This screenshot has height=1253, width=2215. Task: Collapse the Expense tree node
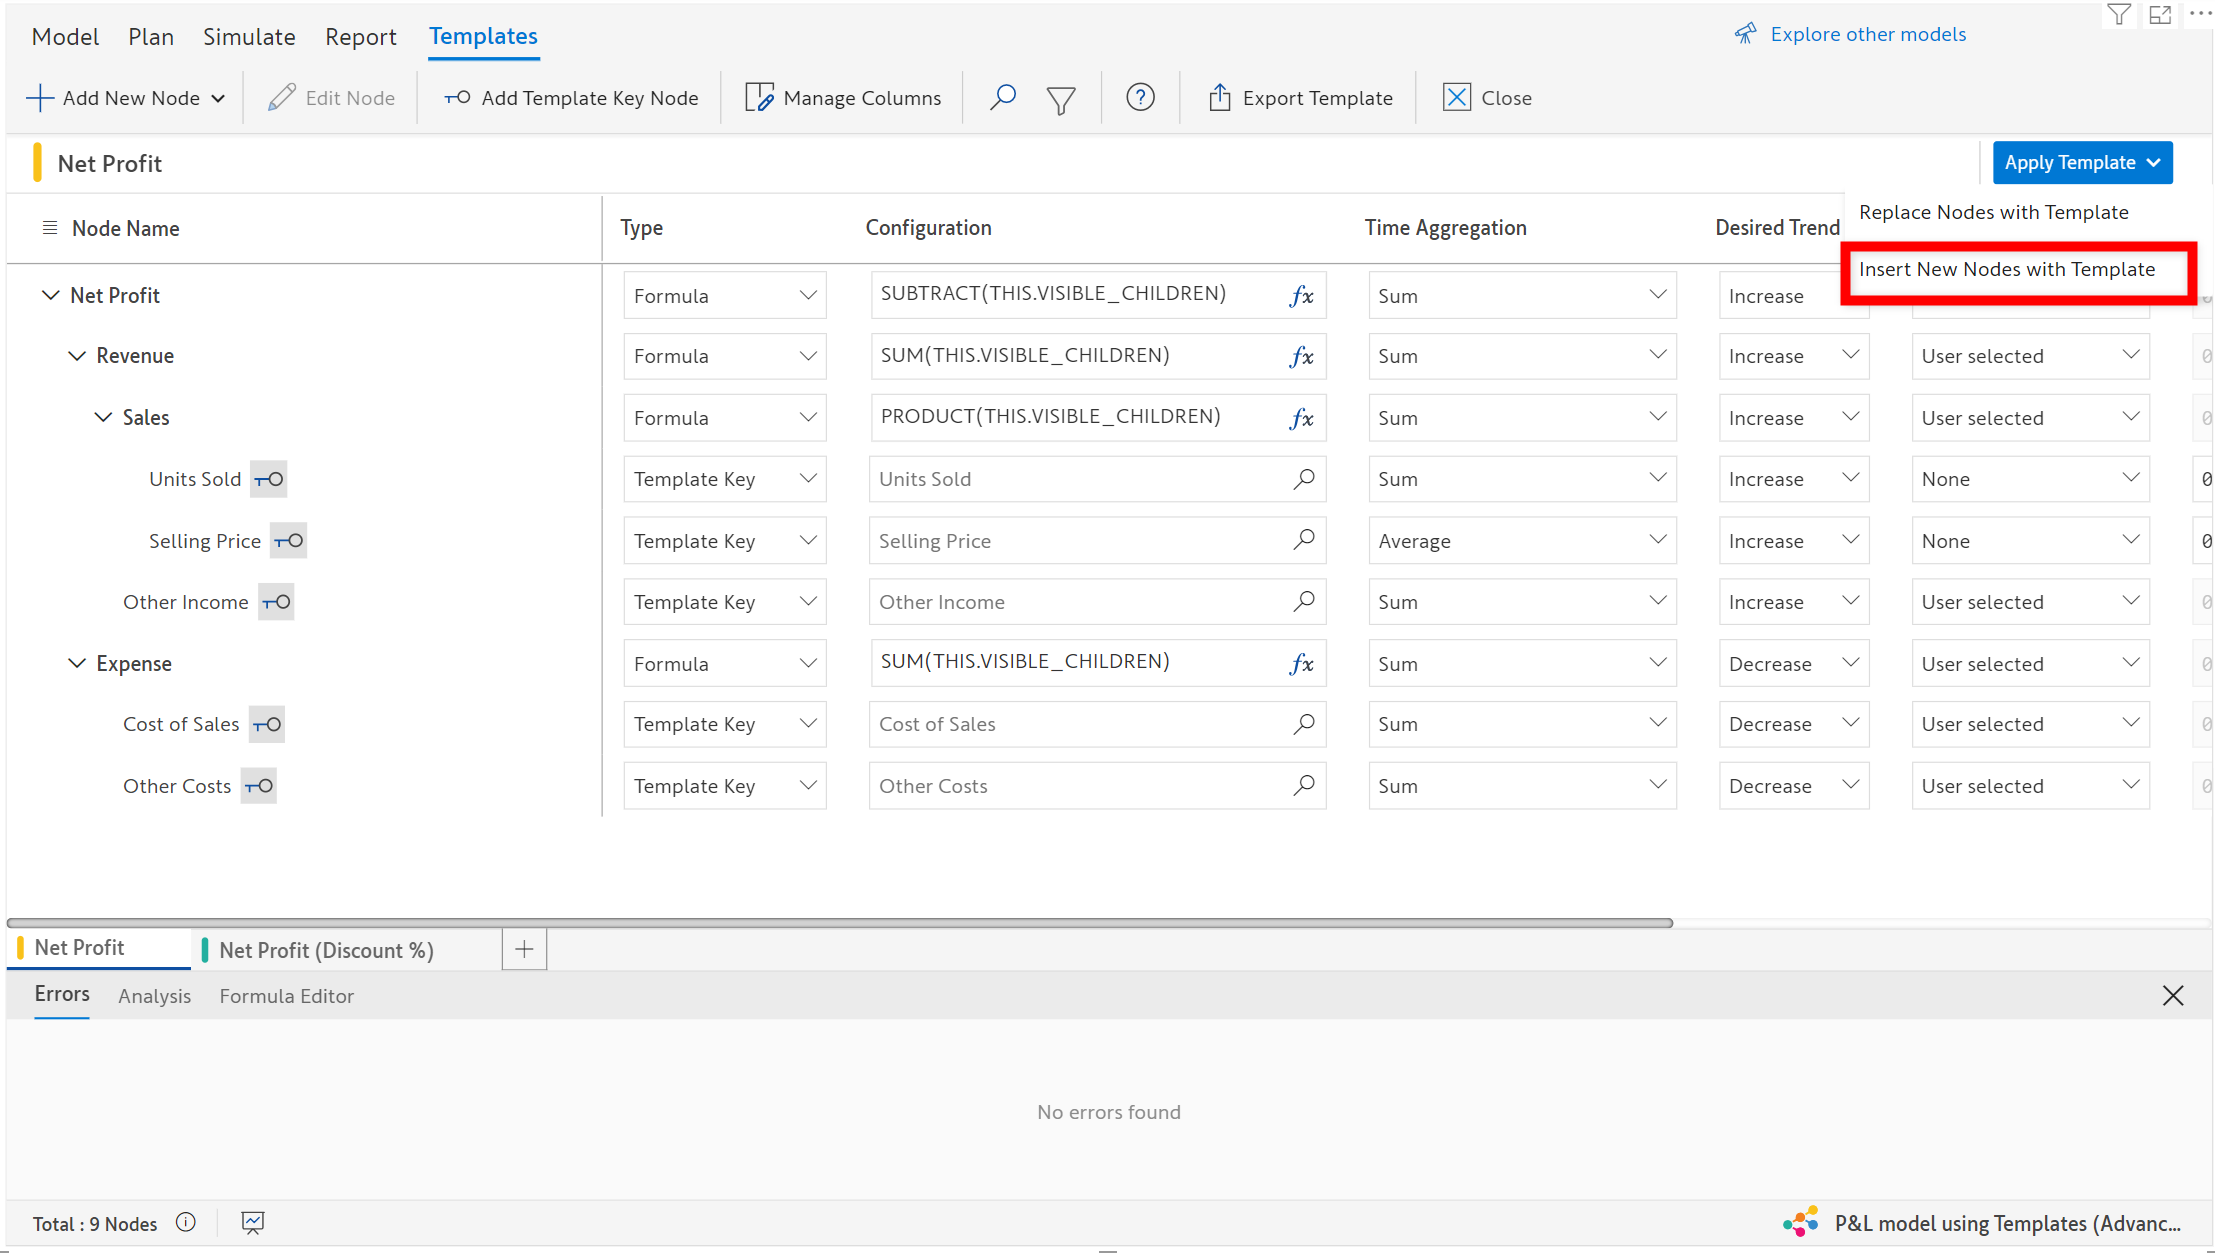click(x=77, y=664)
